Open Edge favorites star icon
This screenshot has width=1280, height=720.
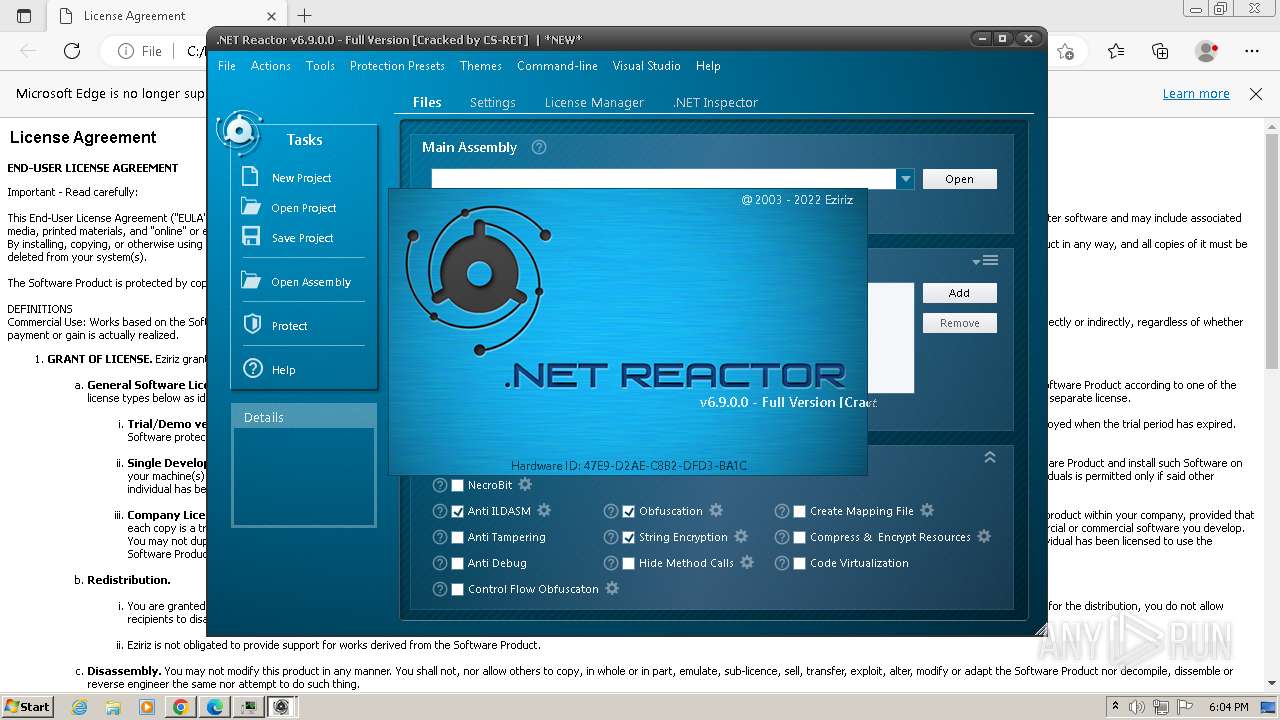(x=1116, y=51)
